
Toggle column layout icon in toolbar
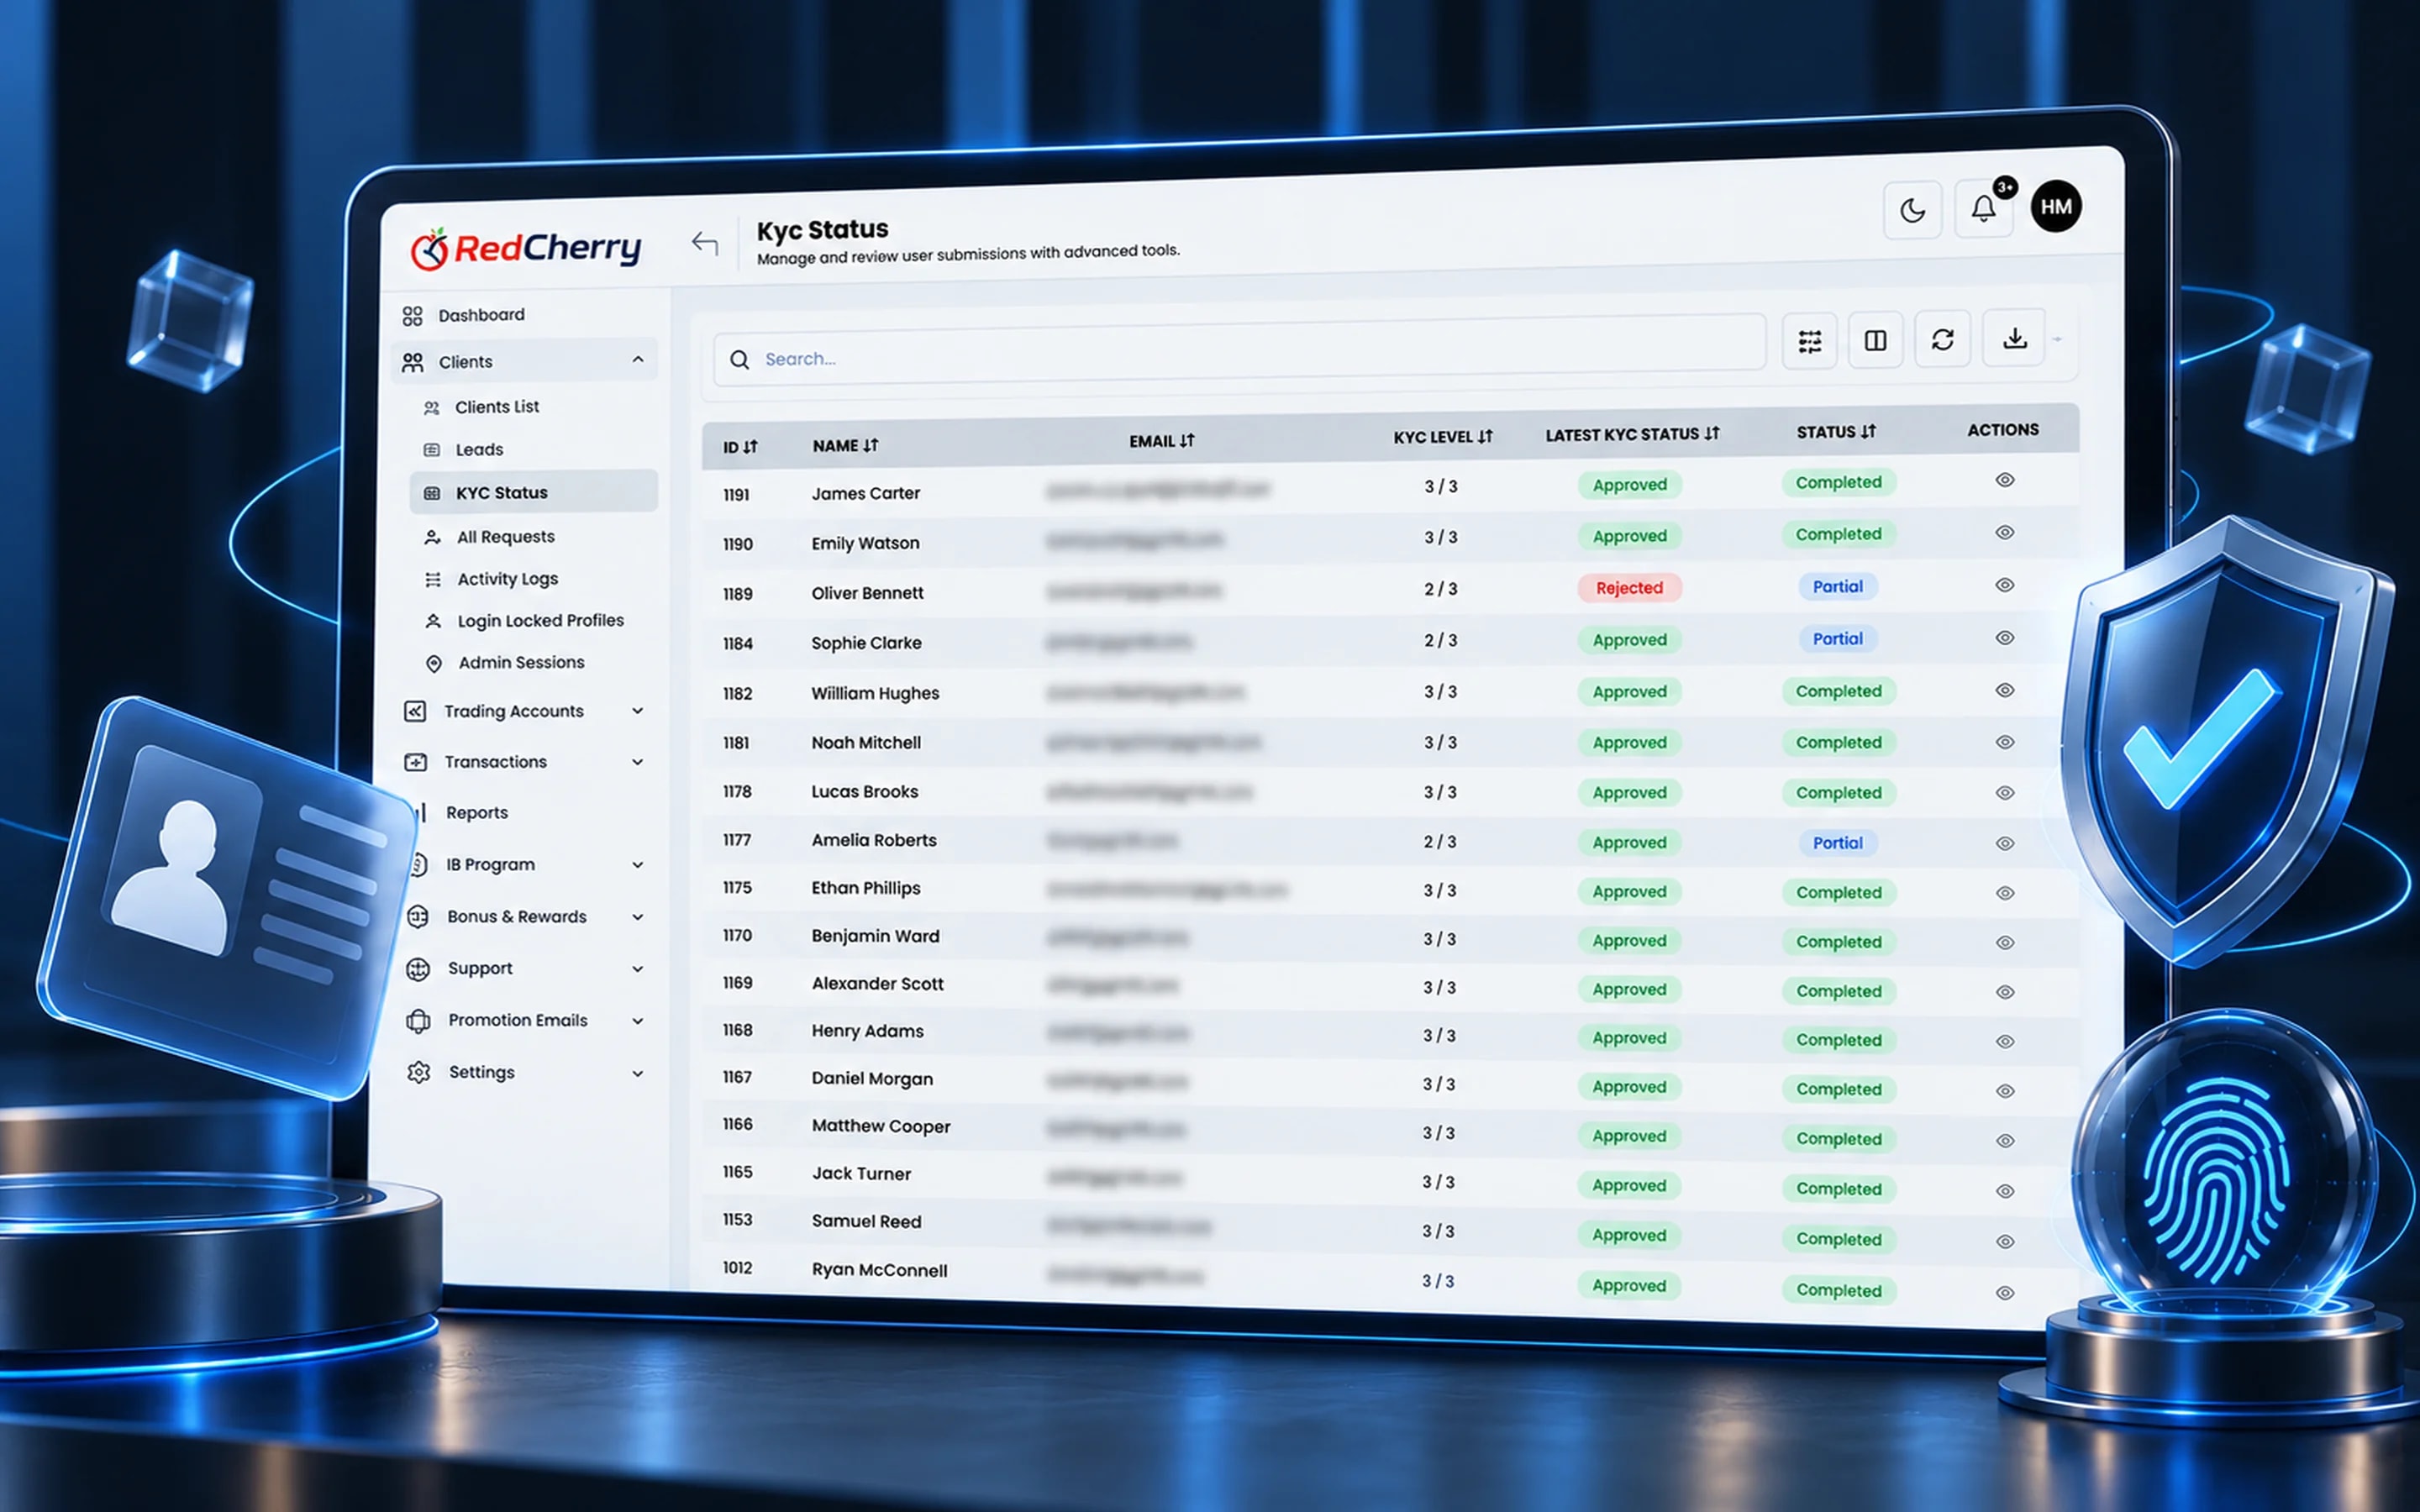[x=1876, y=341]
